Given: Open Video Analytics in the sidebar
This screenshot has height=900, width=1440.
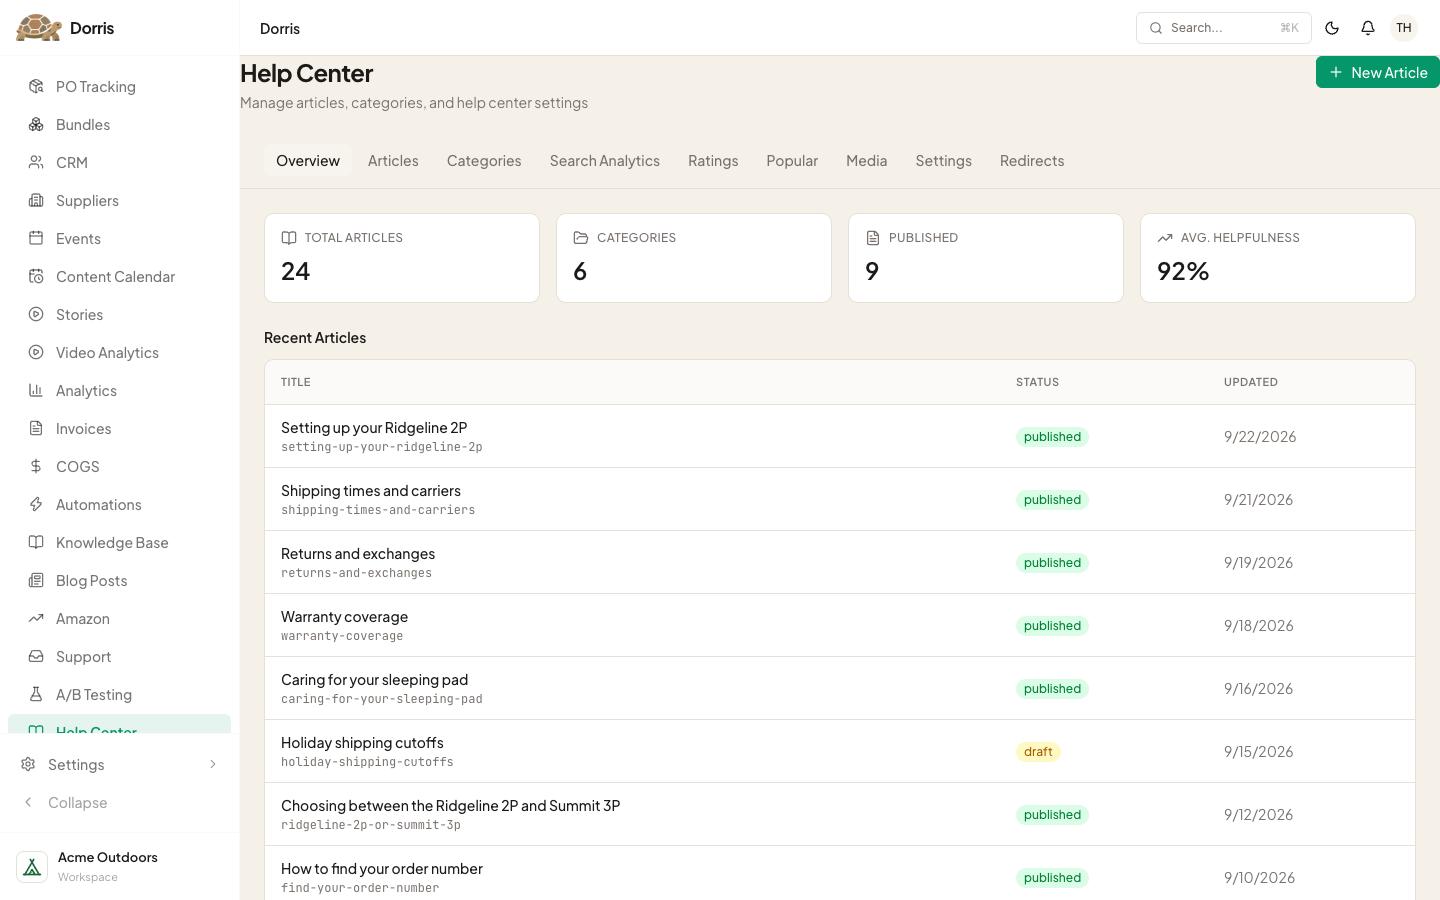Looking at the screenshot, I should (x=119, y=352).
